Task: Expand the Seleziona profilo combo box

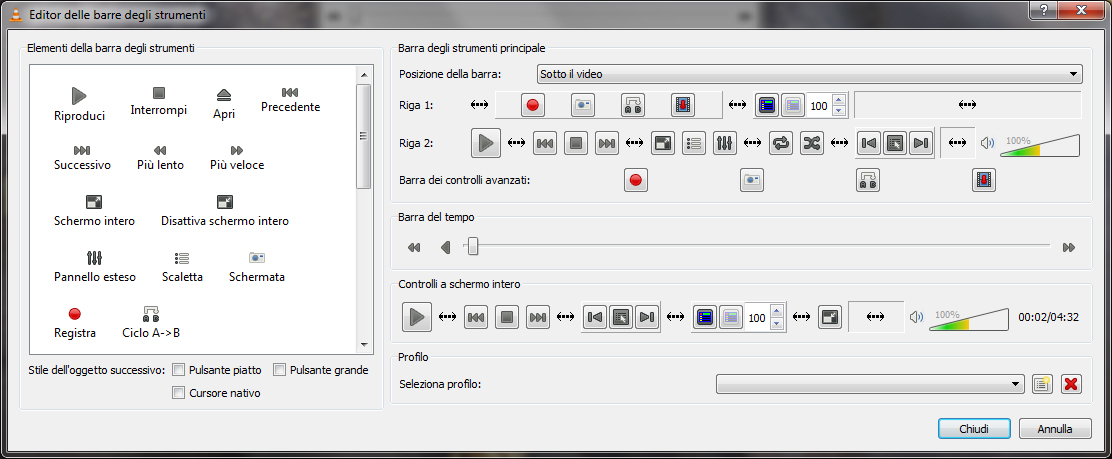Action: (870, 384)
